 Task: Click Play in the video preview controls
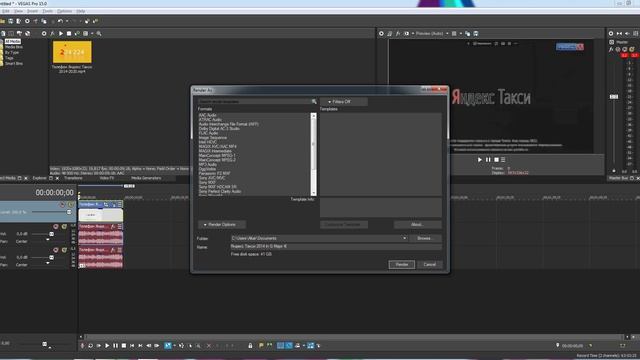click(x=480, y=160)
